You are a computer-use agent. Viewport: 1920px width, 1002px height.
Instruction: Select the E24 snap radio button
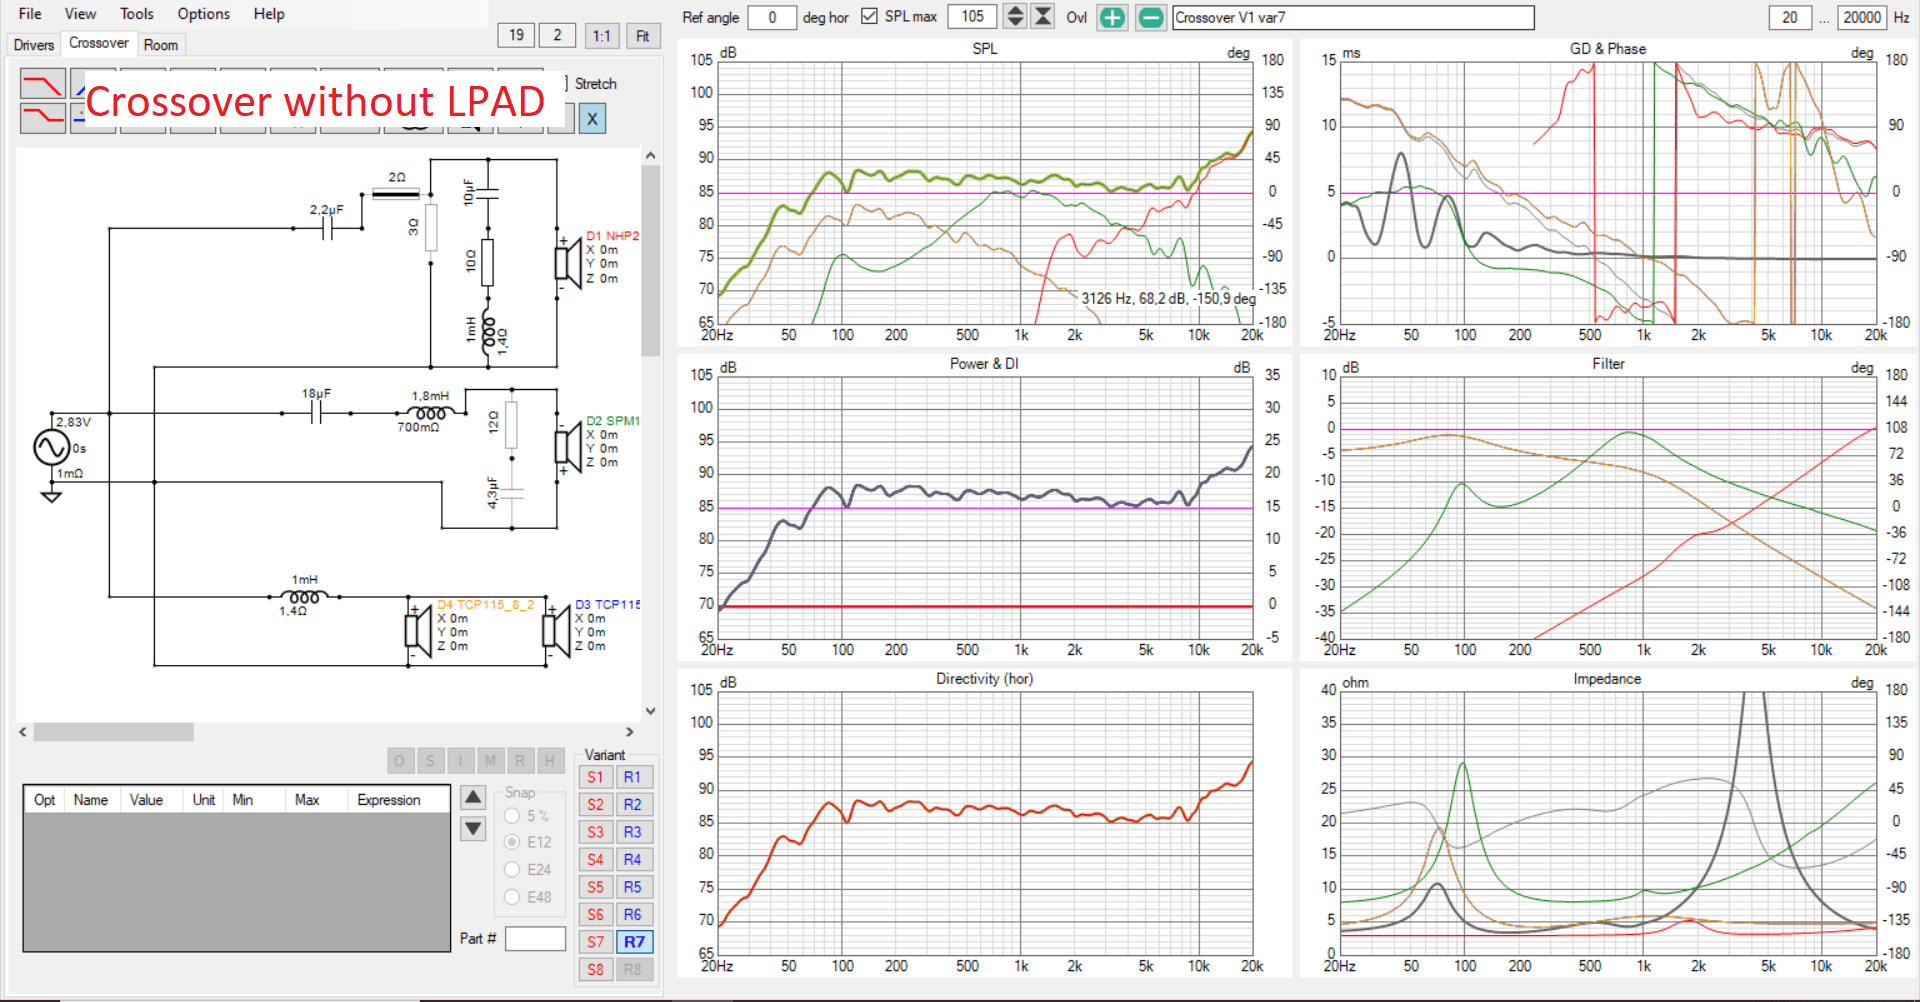click(x=512, y=869)
